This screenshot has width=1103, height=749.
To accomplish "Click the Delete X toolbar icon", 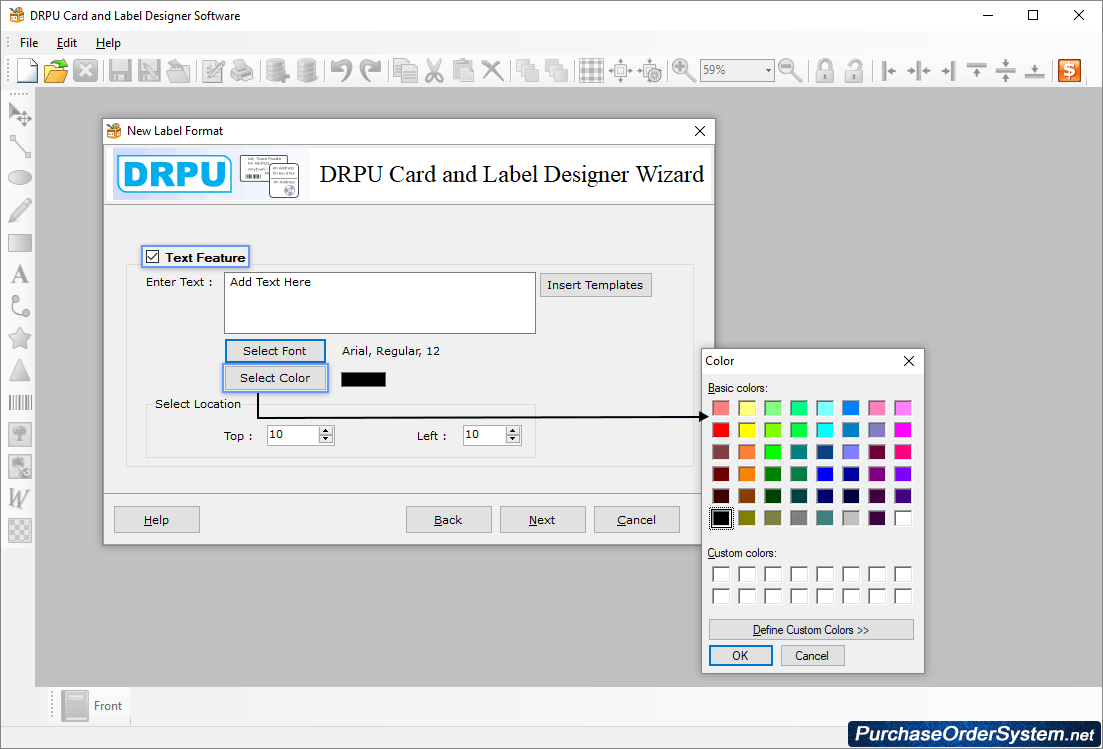I will point(492,70).
